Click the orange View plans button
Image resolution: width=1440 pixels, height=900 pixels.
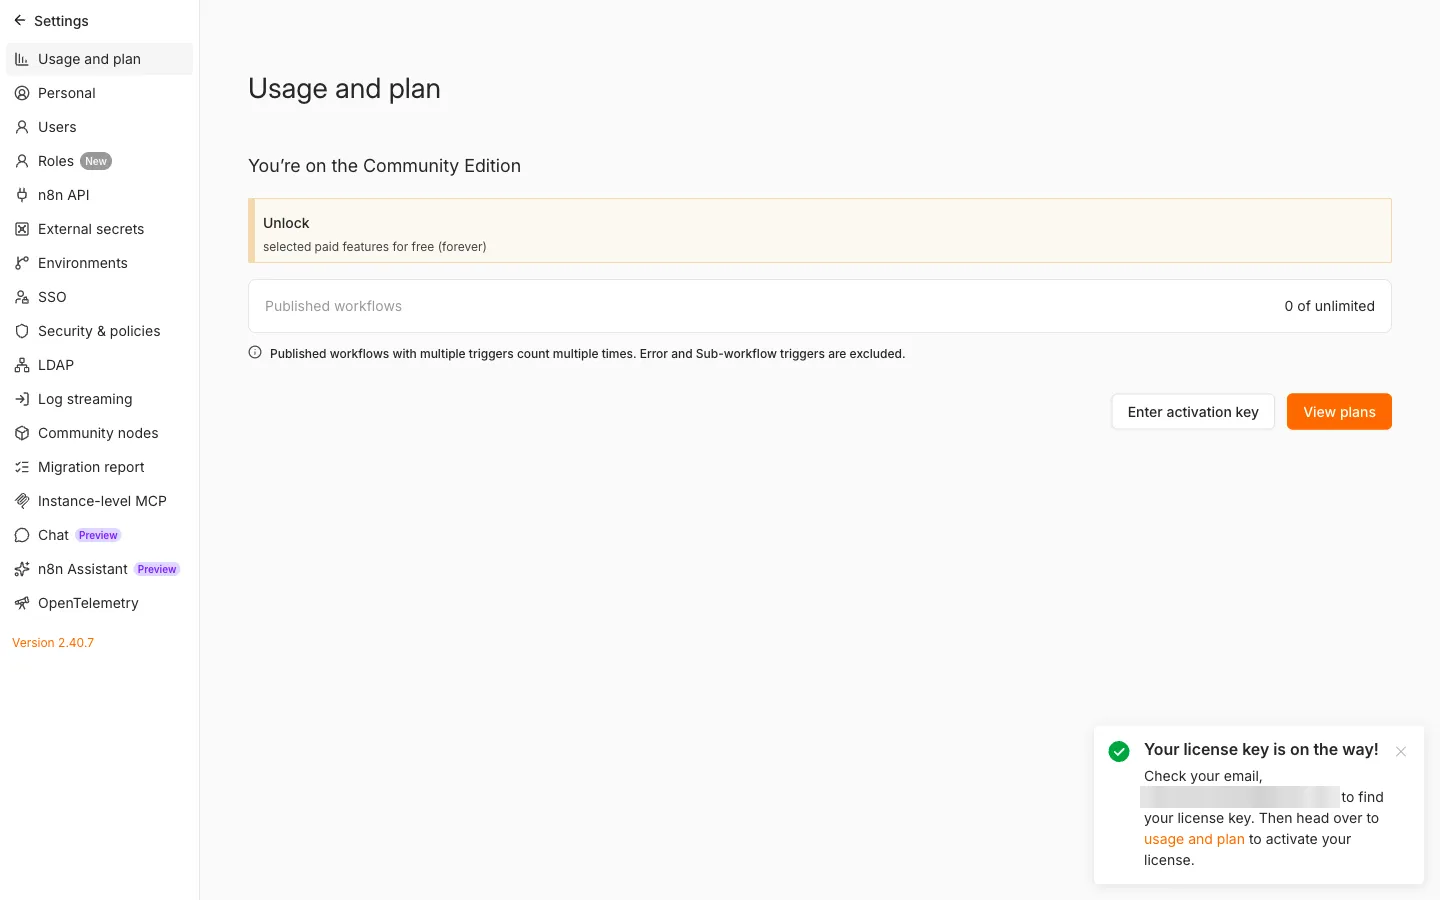1339,412
